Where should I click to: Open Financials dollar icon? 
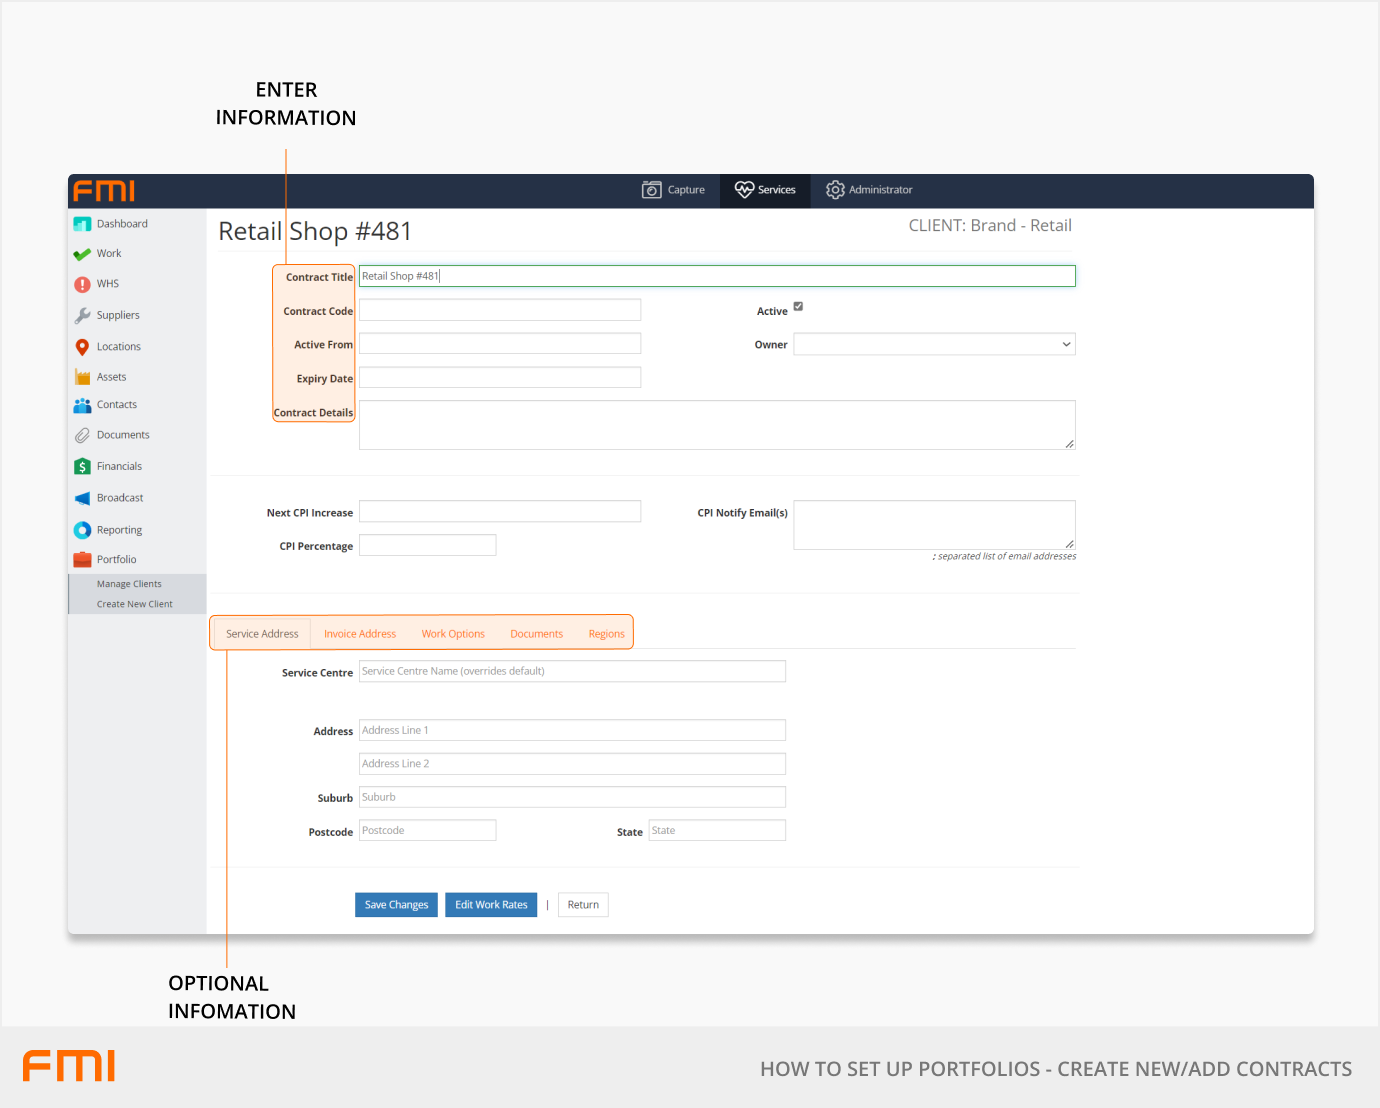pos(82,467)
